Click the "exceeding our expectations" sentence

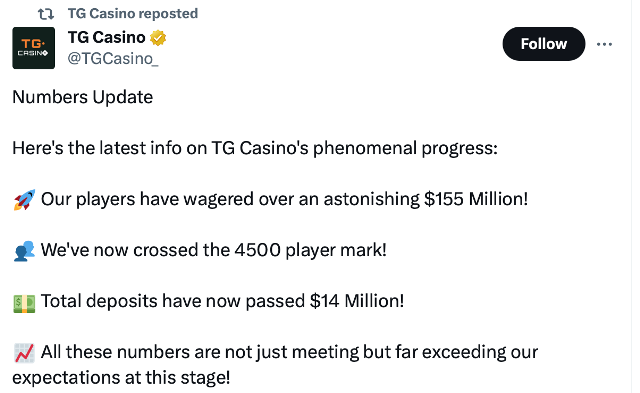pos(275,365)
